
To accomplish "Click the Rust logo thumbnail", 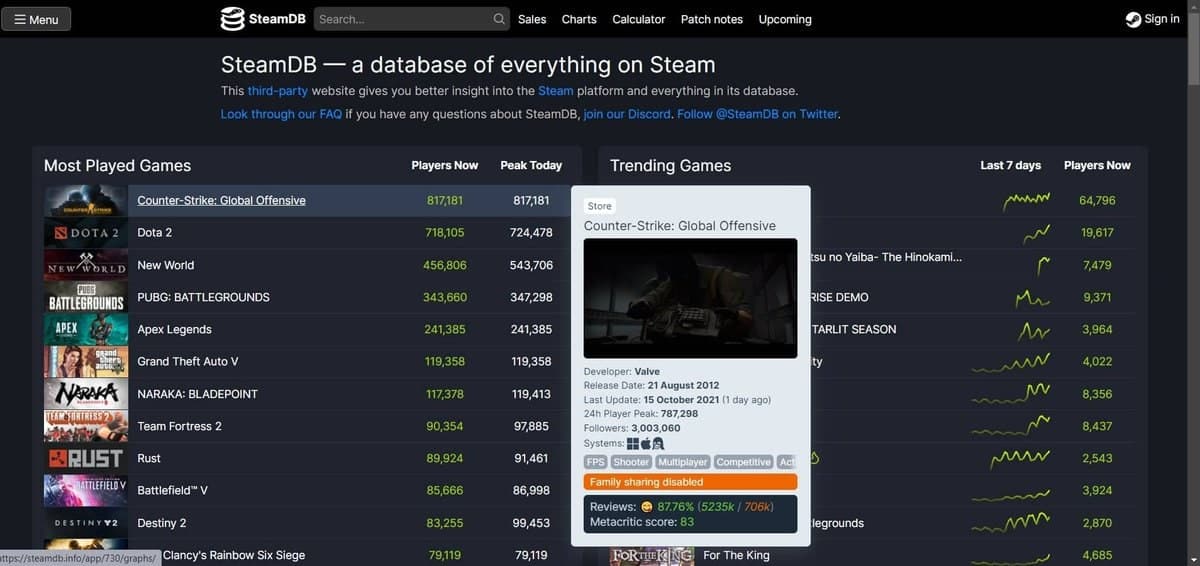I will pyautogui.click(x=86, y=458).
